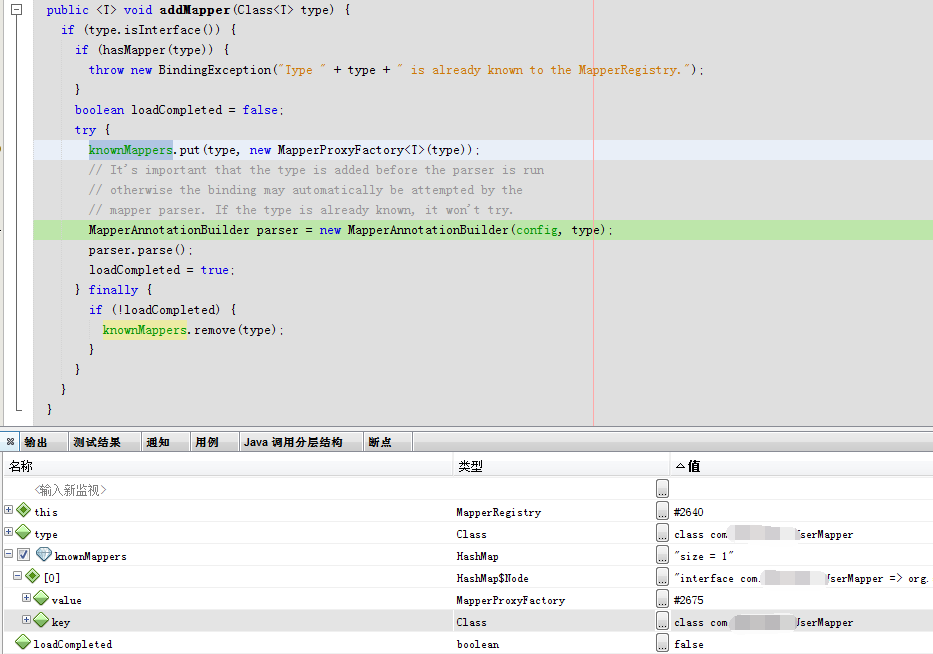
Task: Open value editor button for value #2675
Action: 662,599
